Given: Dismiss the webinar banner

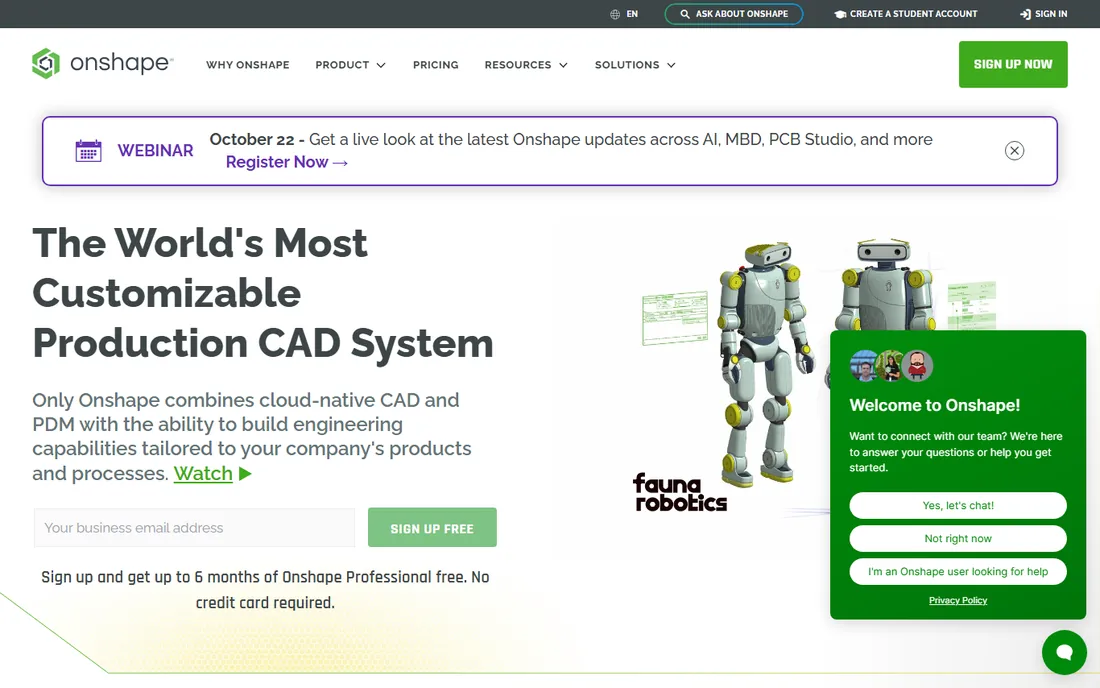Looking at the screenshot, I should [1014, 151].
